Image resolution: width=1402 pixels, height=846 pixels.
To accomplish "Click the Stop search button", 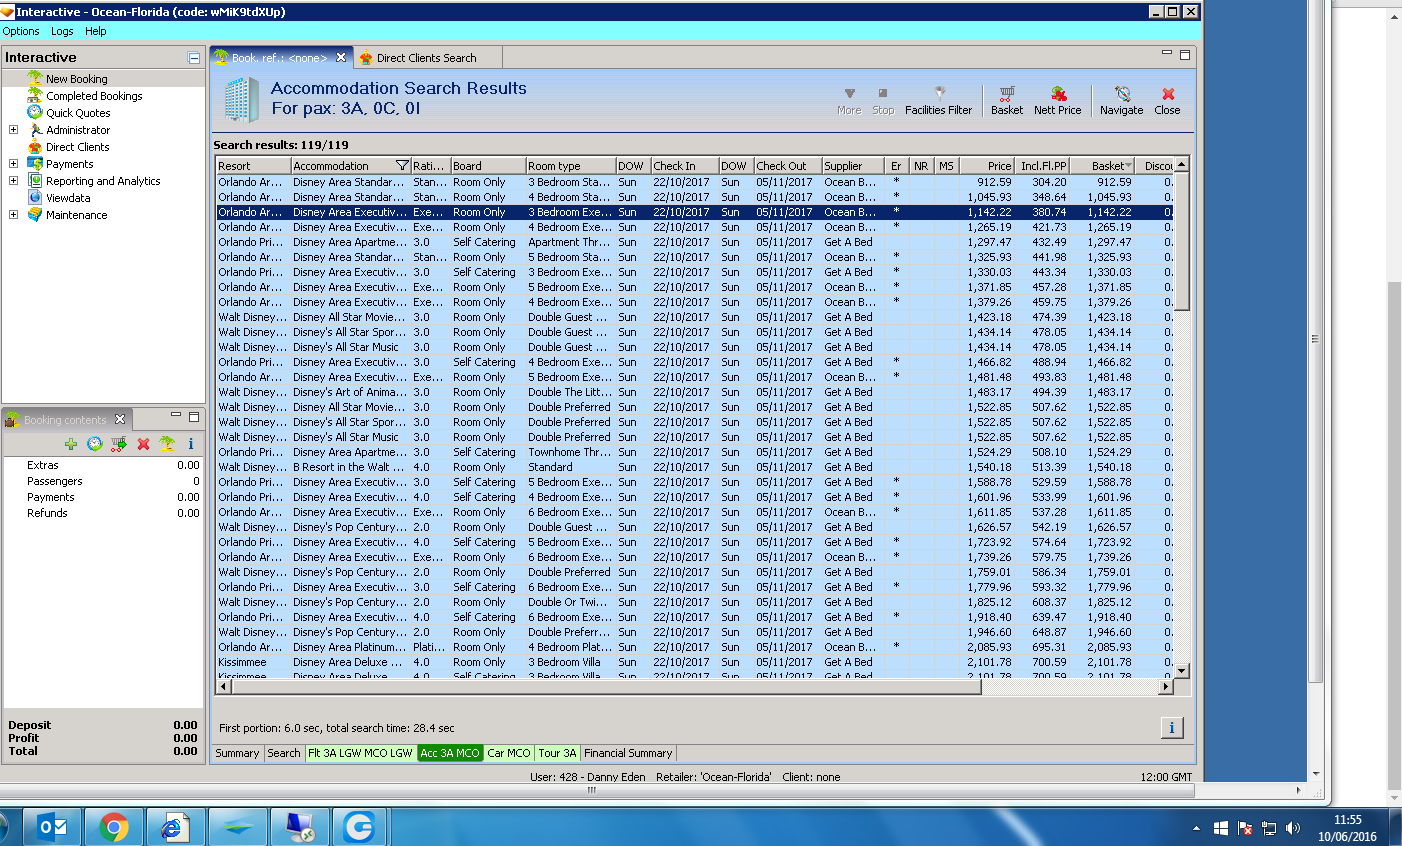I will [x=883, y=101].
